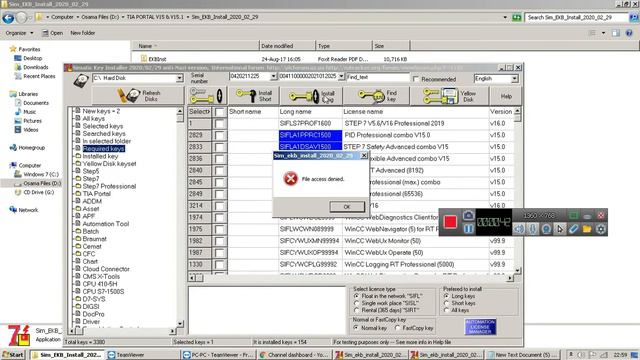Click the green region-select icon in recorder

573,215
